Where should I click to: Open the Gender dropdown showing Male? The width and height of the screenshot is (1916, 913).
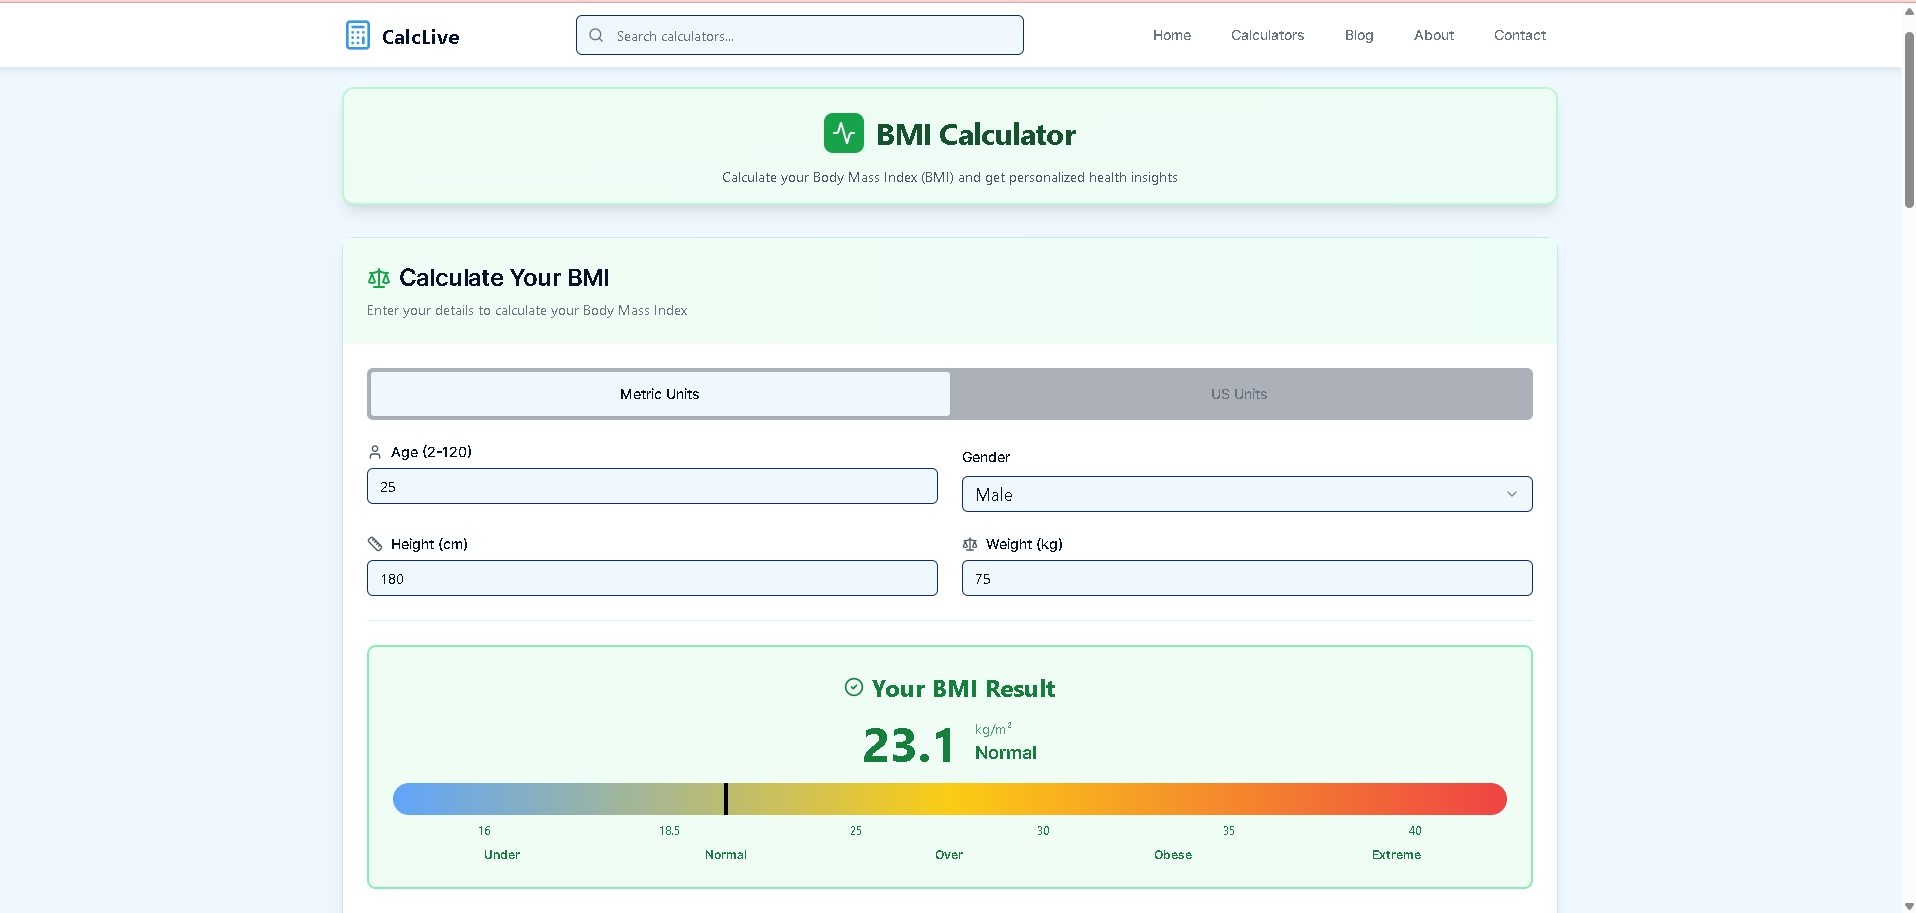tap(1247, 494)
